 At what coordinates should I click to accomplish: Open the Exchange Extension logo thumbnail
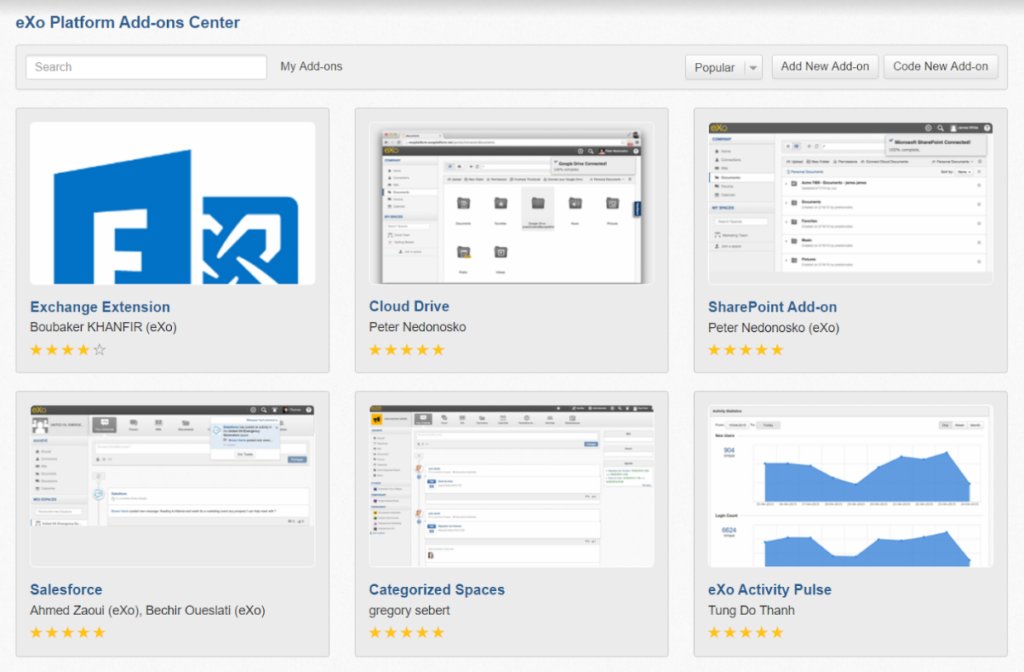point(172,203)
